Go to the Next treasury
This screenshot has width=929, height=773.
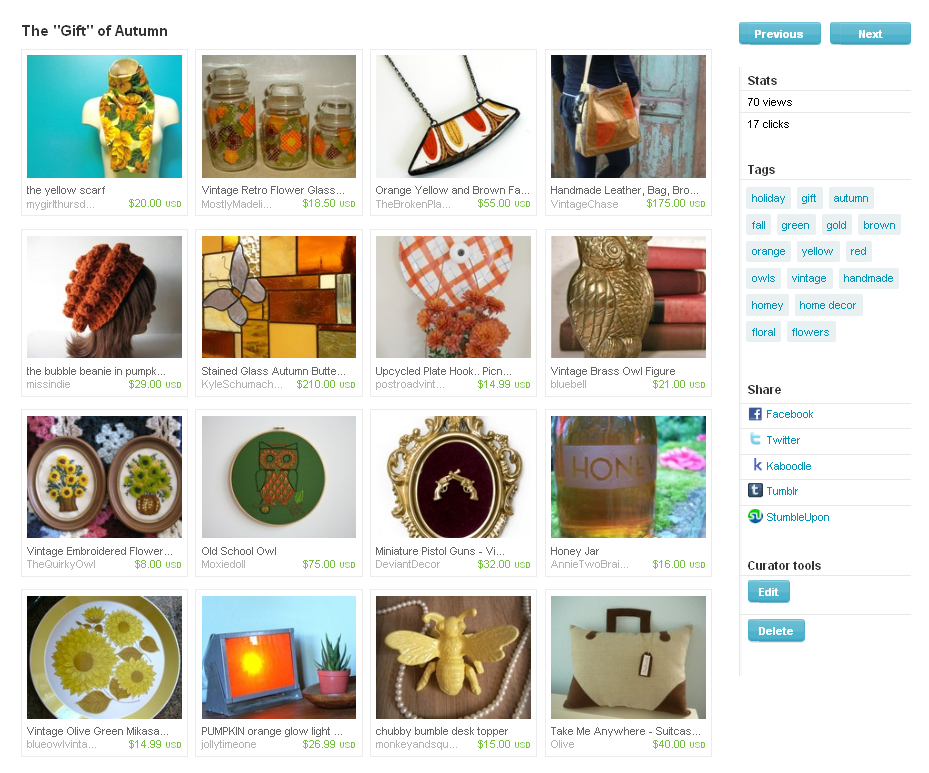870,34
